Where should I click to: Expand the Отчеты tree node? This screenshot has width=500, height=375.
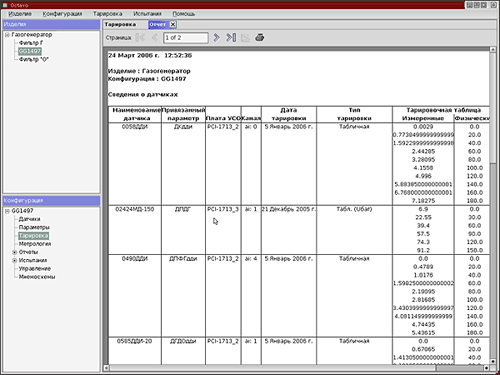[x=15, y=252]
